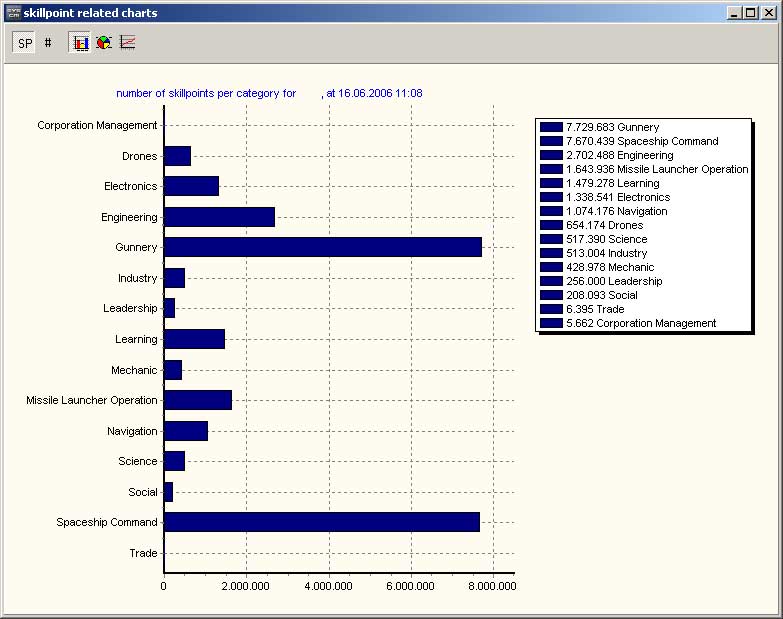Click the Gunnery axis label
This screenshot has height=619, width=783.
coord(136,247)
